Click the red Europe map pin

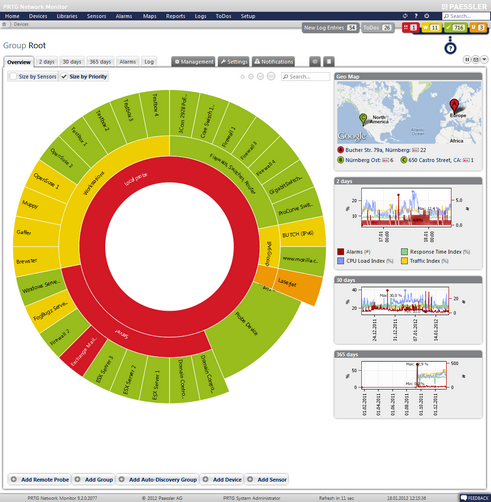[x=454, y=106]
